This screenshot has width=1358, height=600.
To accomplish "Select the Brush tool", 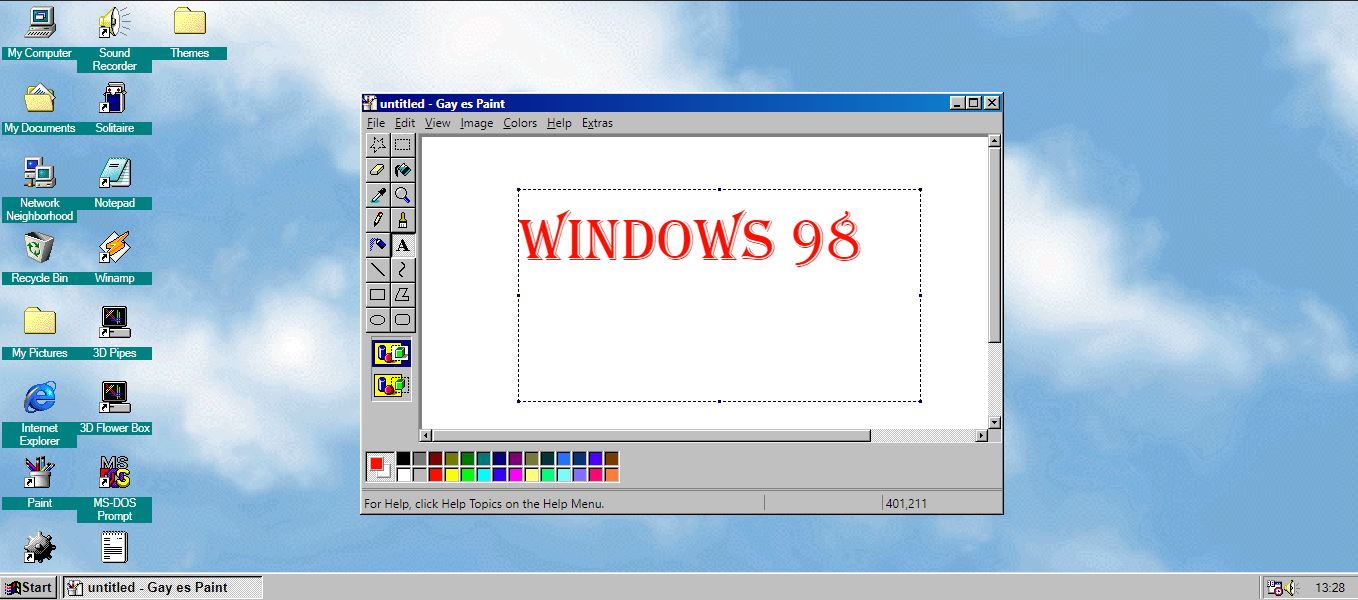I will pyautogui.click(x=402, y=220).
